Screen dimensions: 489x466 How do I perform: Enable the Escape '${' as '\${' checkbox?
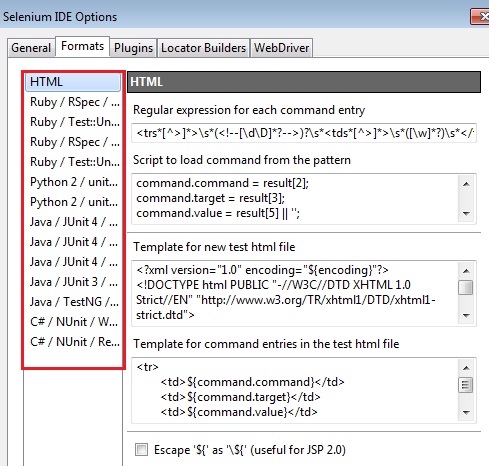click(x=141, y=449)
